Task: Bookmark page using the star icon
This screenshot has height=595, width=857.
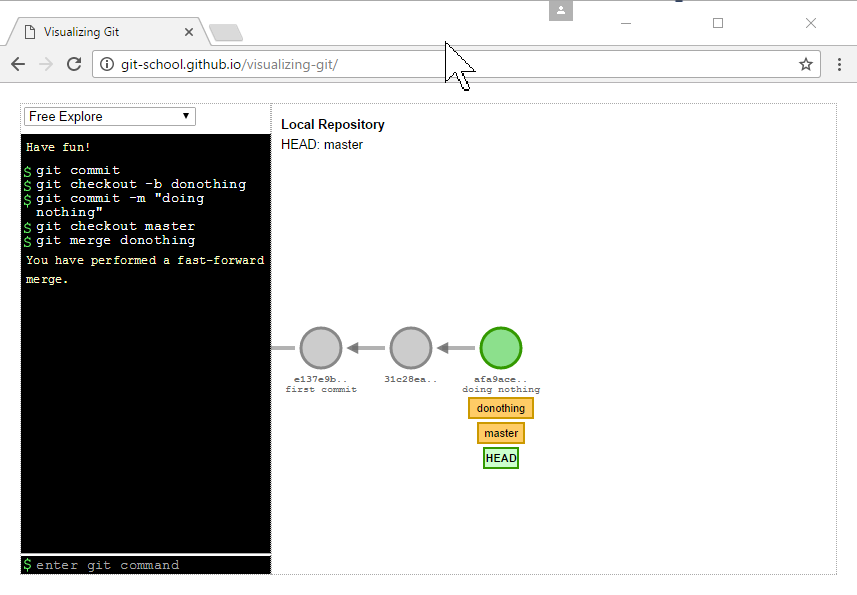Action: [x=805, y=64]
